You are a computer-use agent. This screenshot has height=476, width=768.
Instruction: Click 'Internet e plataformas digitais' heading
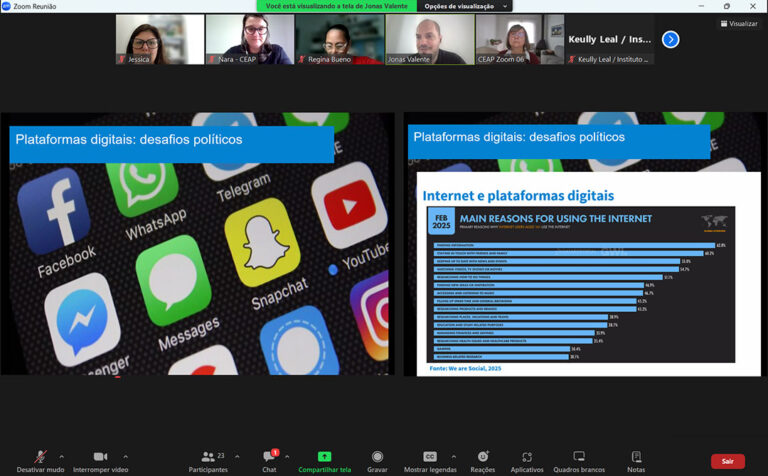(x=518, y=196)
